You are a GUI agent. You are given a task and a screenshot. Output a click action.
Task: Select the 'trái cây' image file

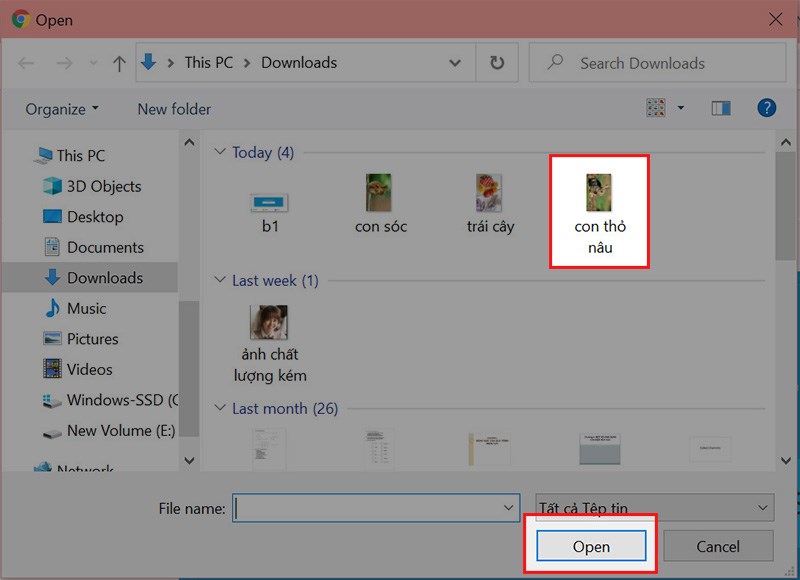coord(490,204)
